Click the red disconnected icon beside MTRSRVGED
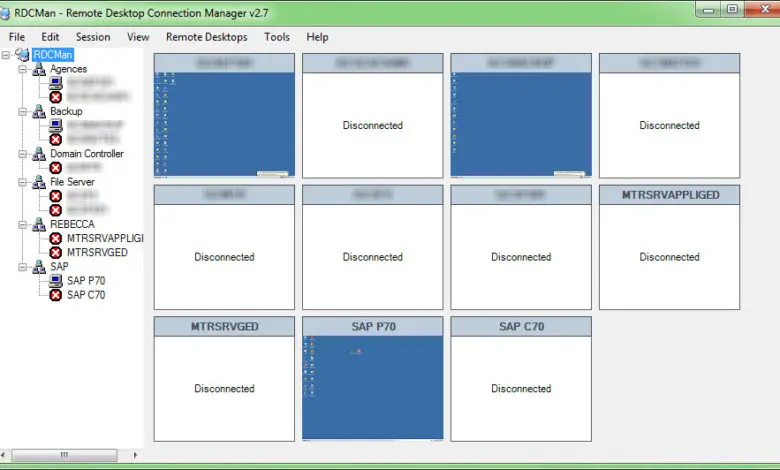 56,253
